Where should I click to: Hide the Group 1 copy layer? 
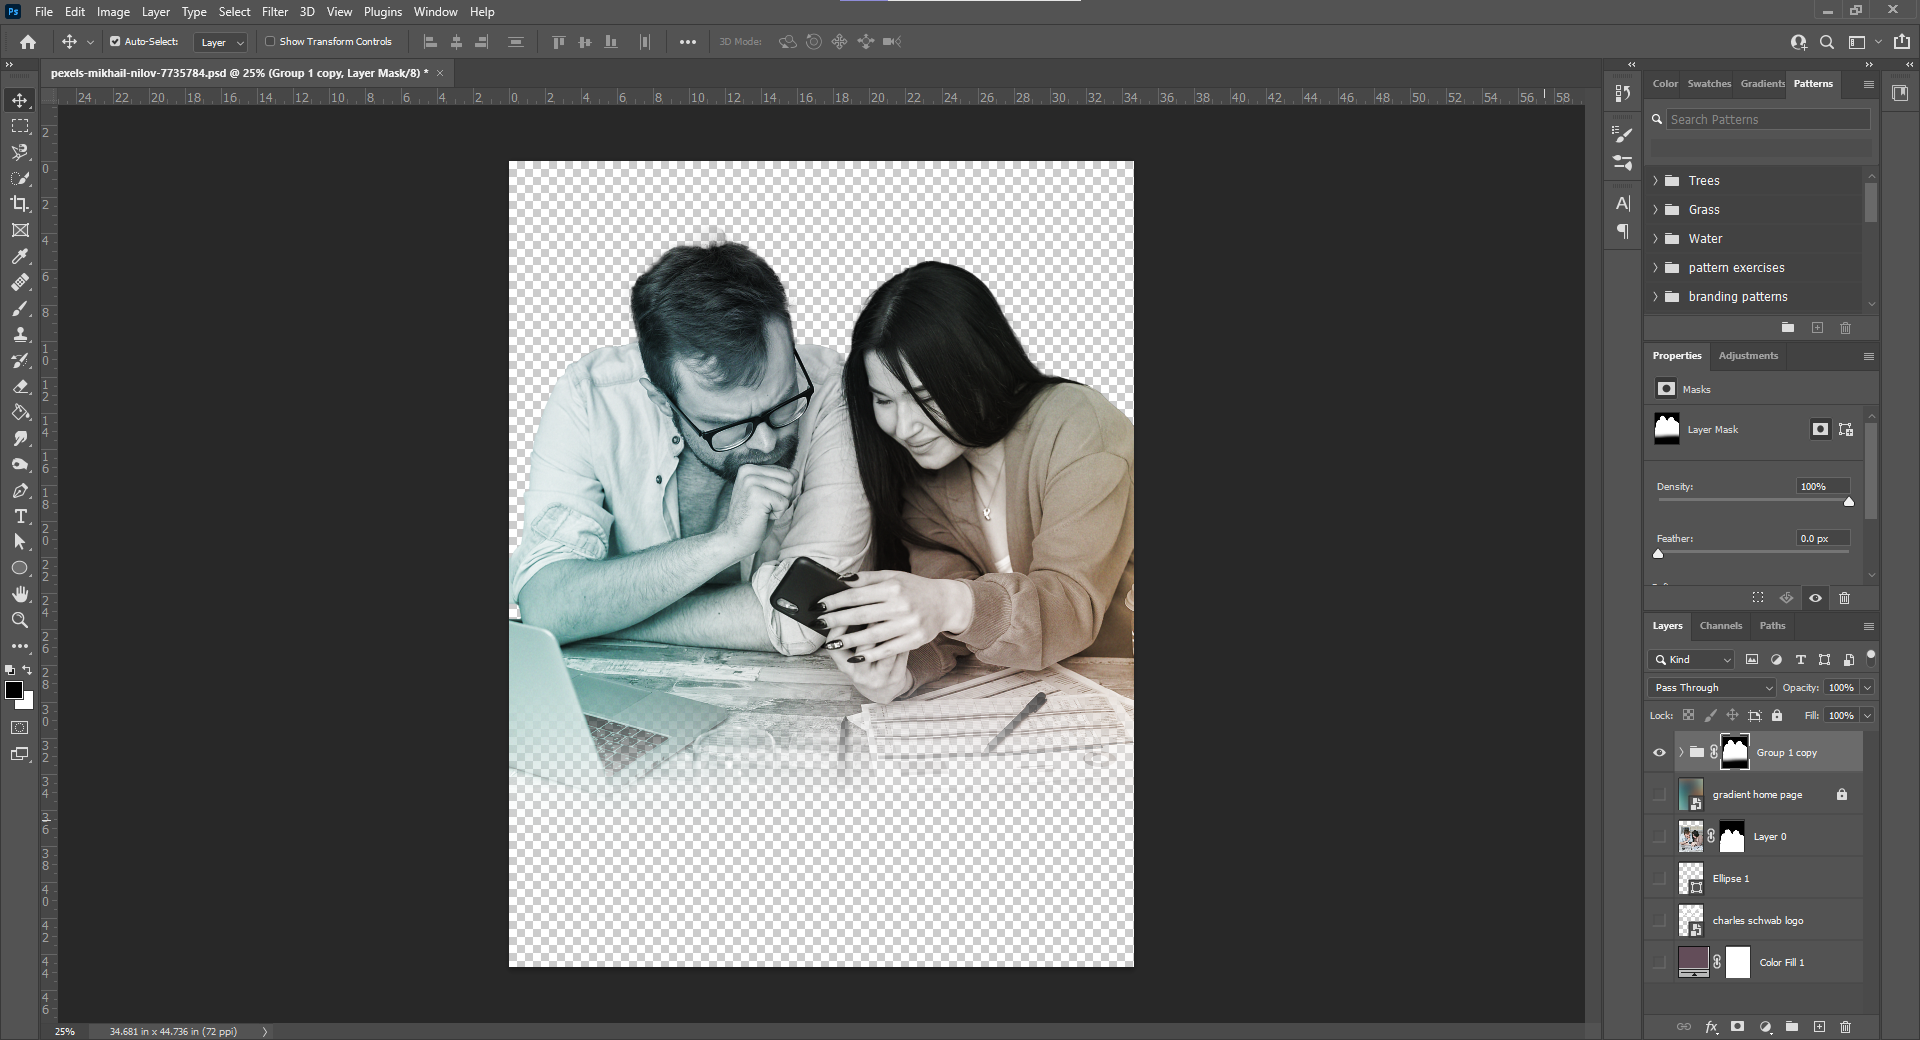pyautogui.click(x=1660, y=753)
